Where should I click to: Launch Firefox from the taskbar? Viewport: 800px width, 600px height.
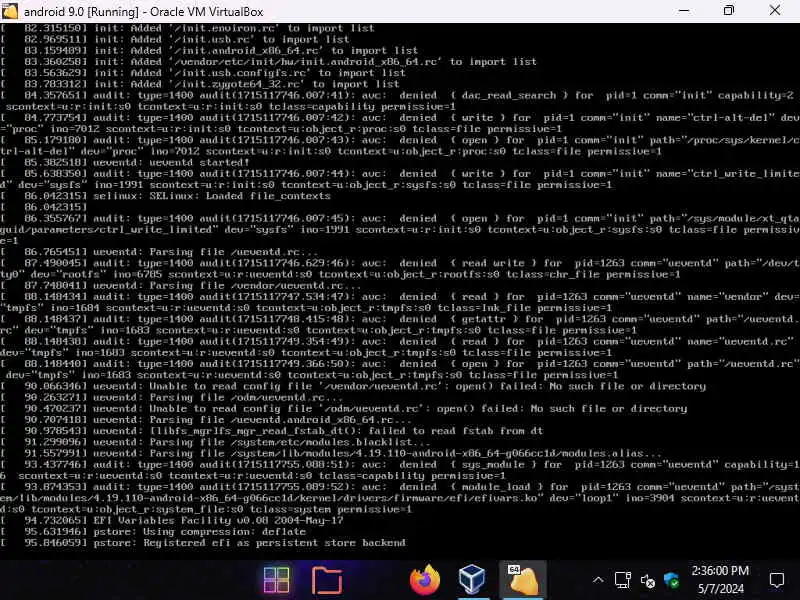424,580
